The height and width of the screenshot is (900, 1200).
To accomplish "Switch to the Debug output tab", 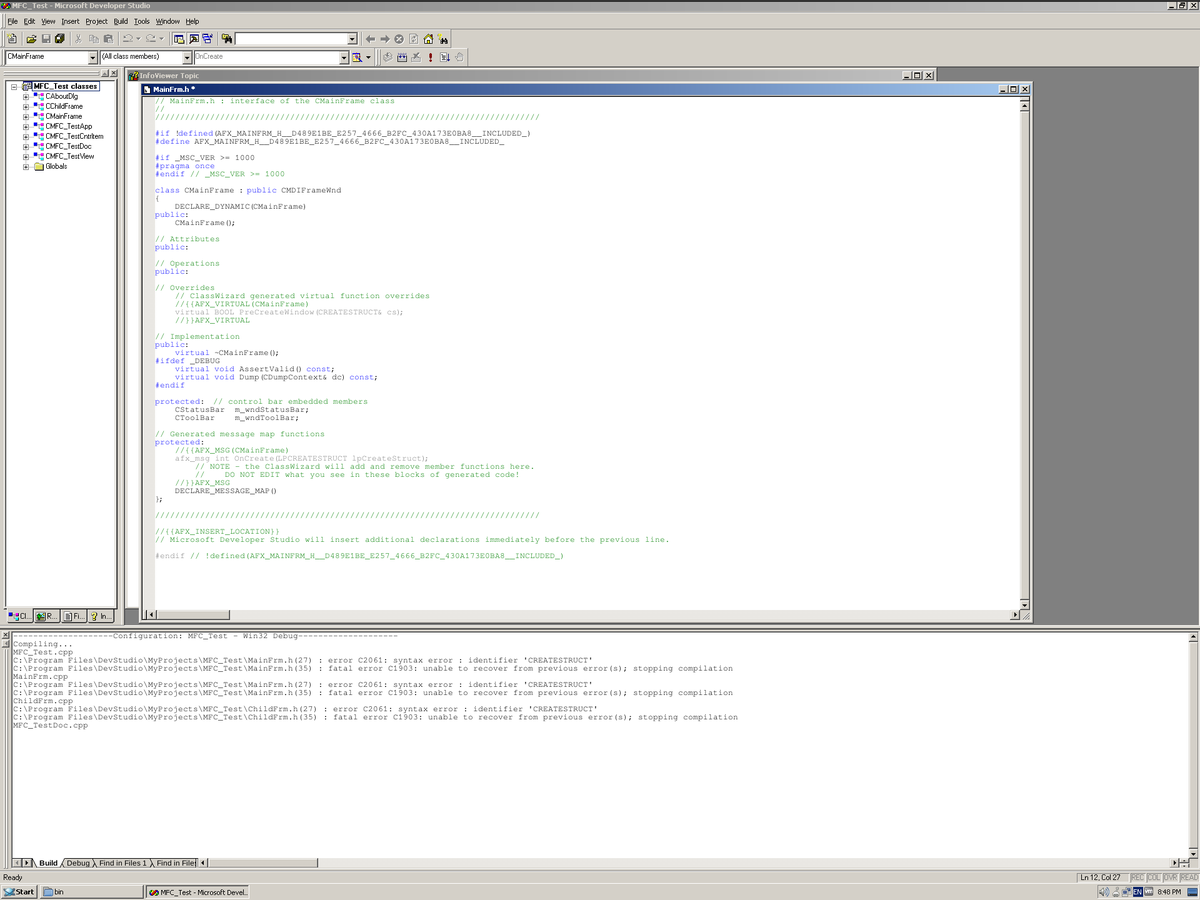I will click(x=80, y=862).
